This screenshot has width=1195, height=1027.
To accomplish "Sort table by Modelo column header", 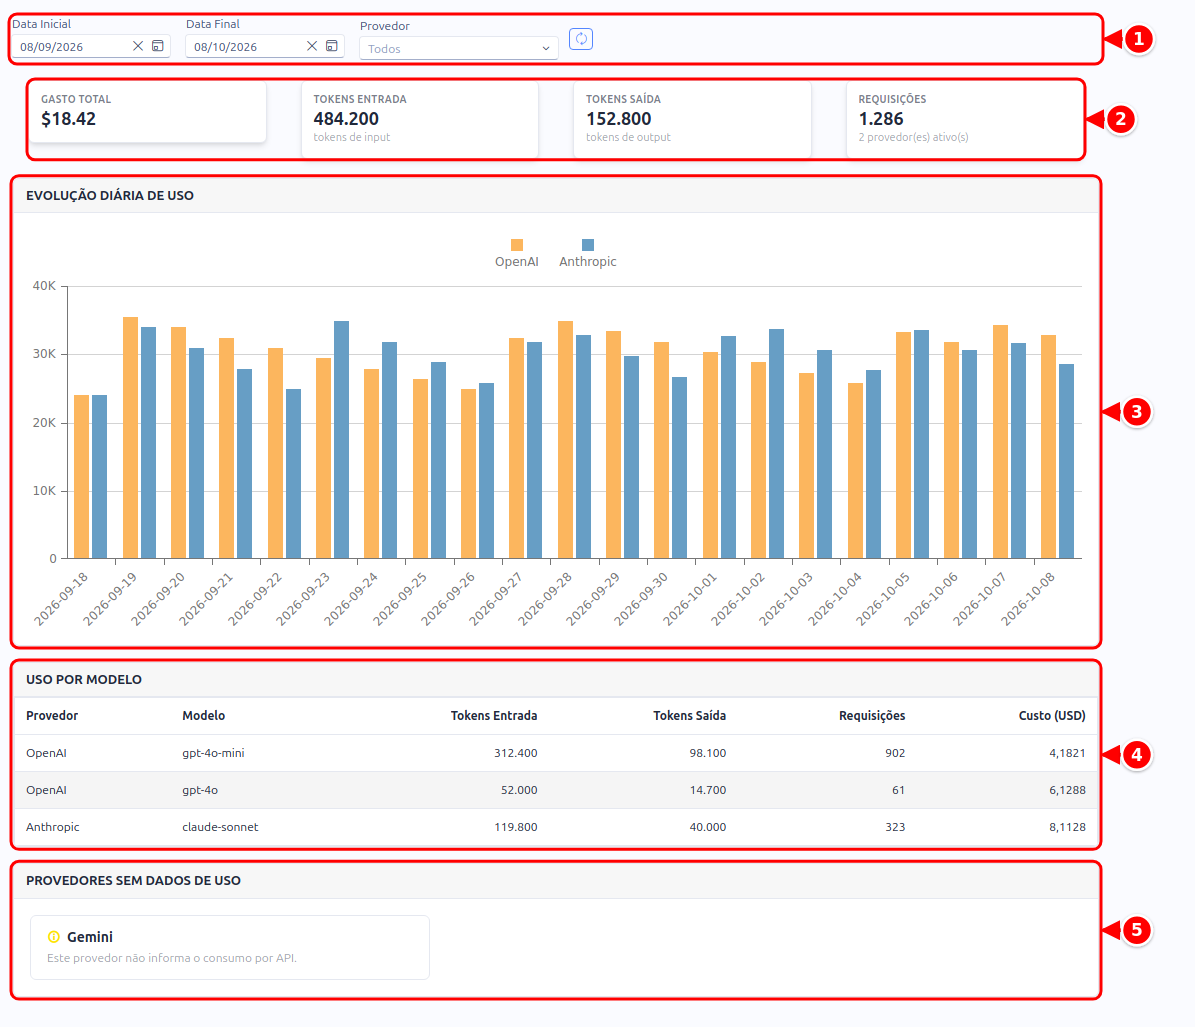I will click(203, 715).
